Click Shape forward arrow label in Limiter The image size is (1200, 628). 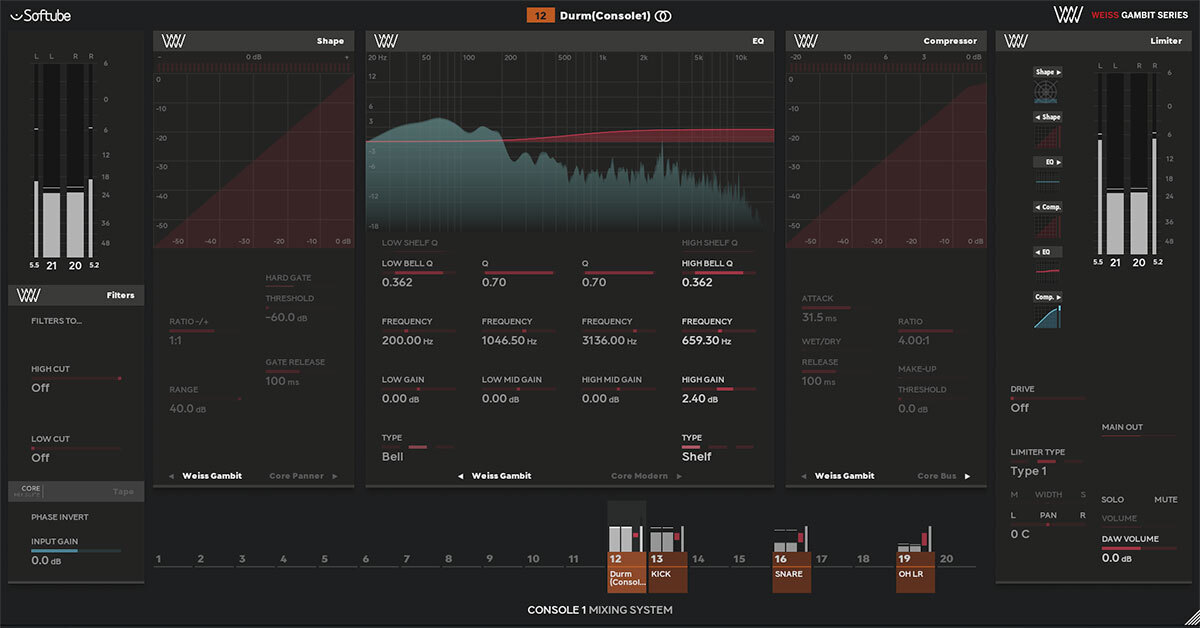click(1047, 73)
